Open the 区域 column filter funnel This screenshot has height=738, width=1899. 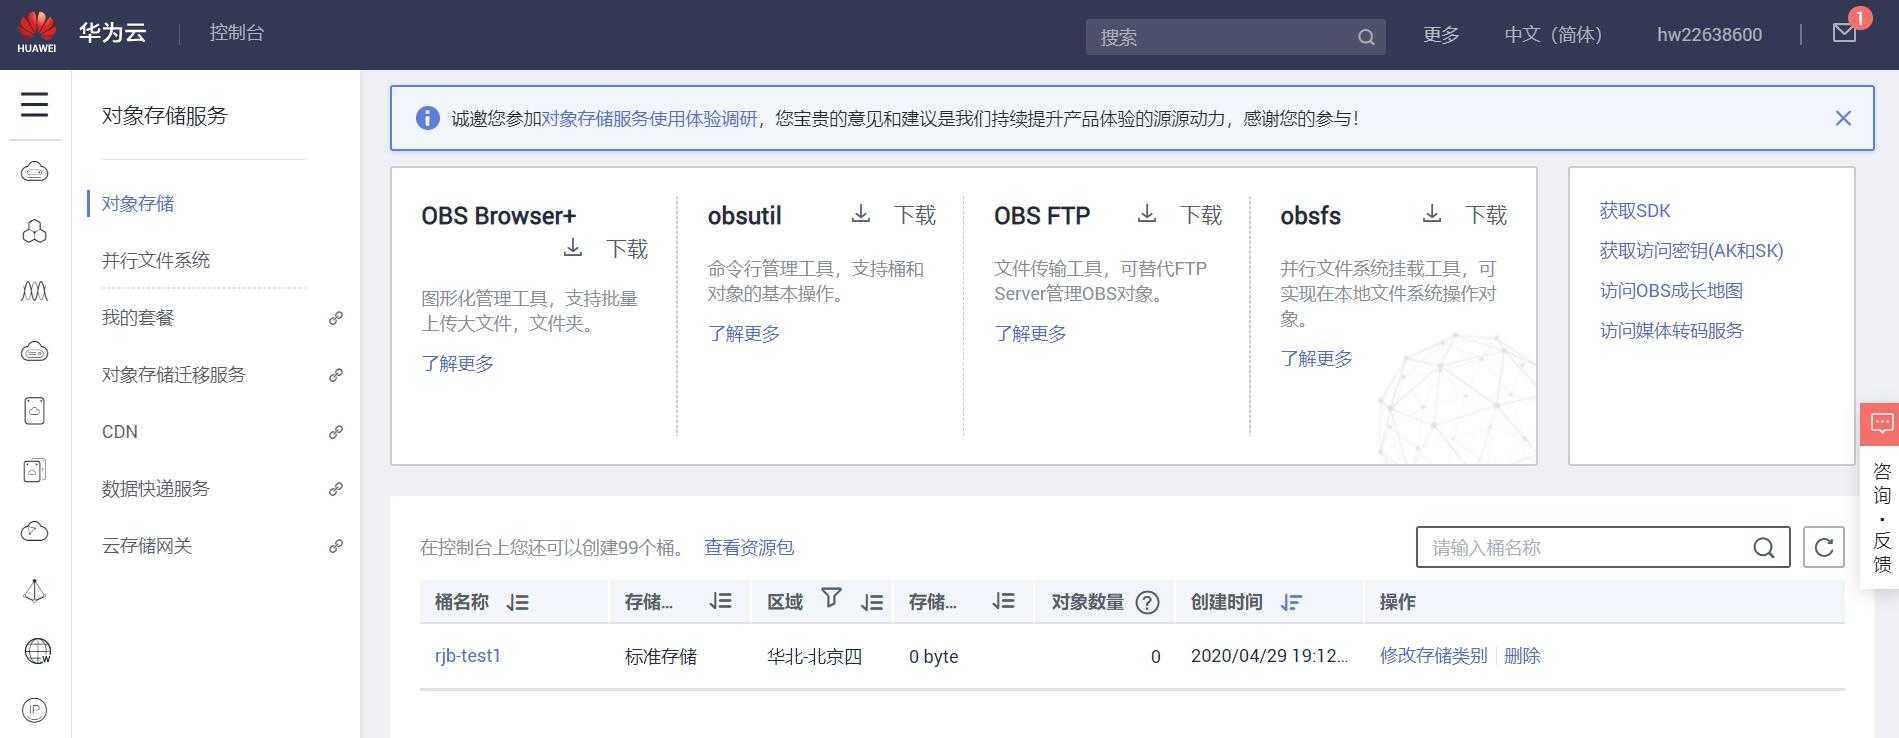[x=831, y=597]
